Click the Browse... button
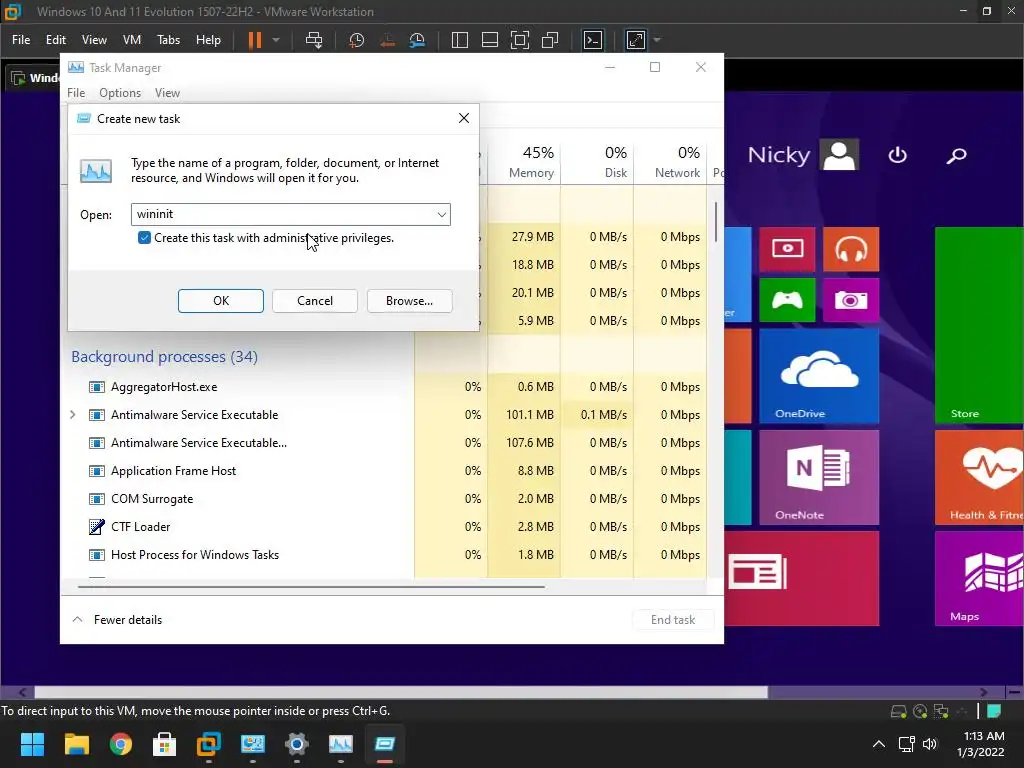 click(409, 301)
